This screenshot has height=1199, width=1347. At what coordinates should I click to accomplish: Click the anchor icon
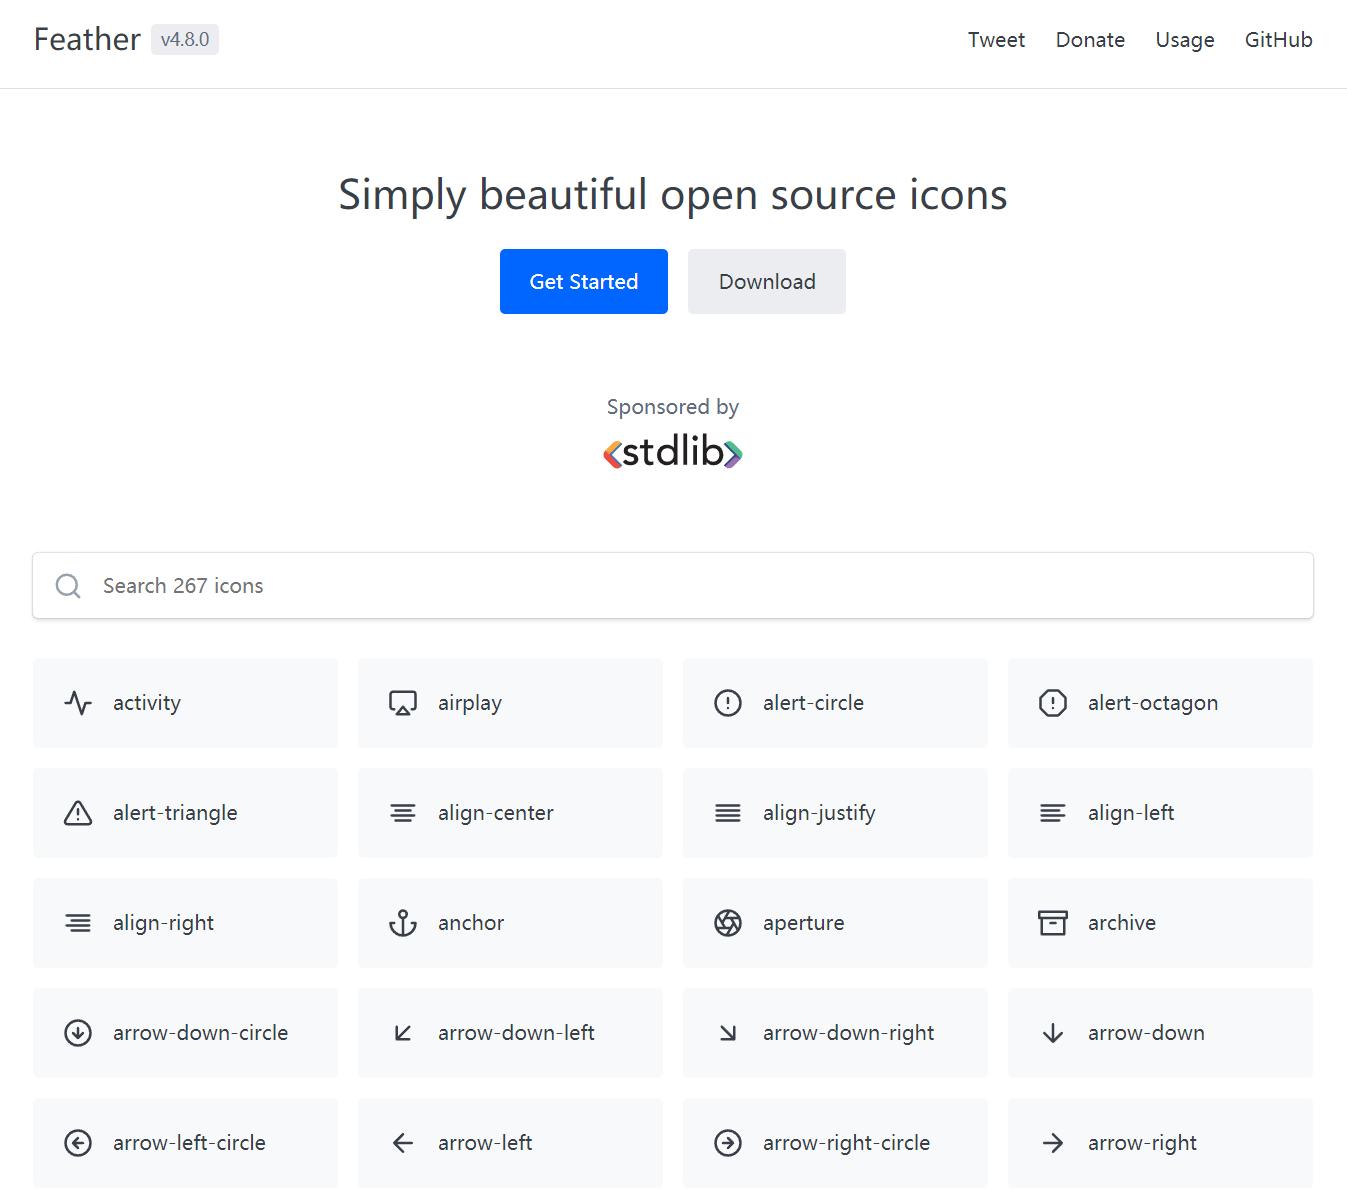(402, 923)
